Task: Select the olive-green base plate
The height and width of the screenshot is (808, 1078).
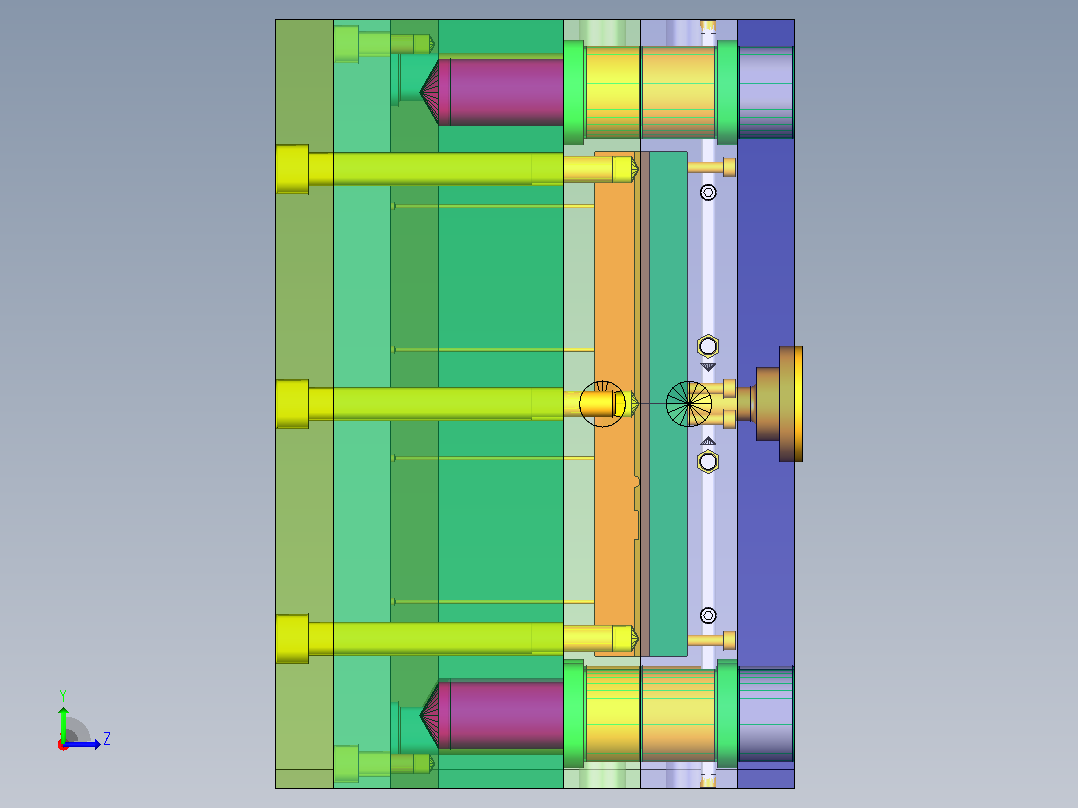Action: pos(305,404)
